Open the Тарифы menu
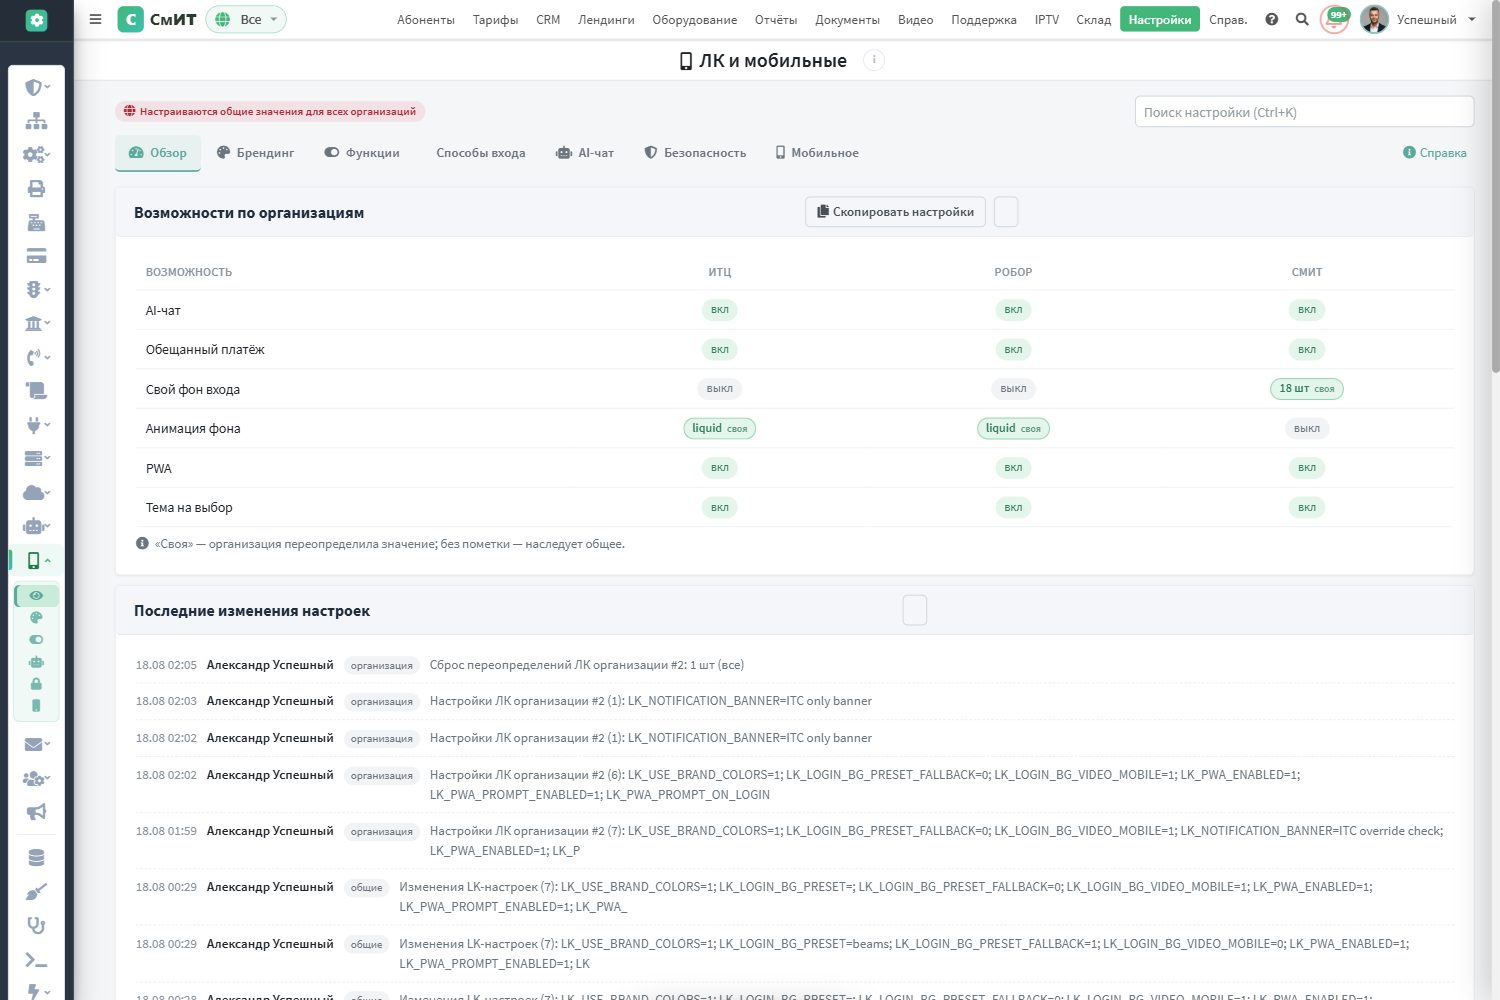1500x1000 pixels. tap(496, 19)
